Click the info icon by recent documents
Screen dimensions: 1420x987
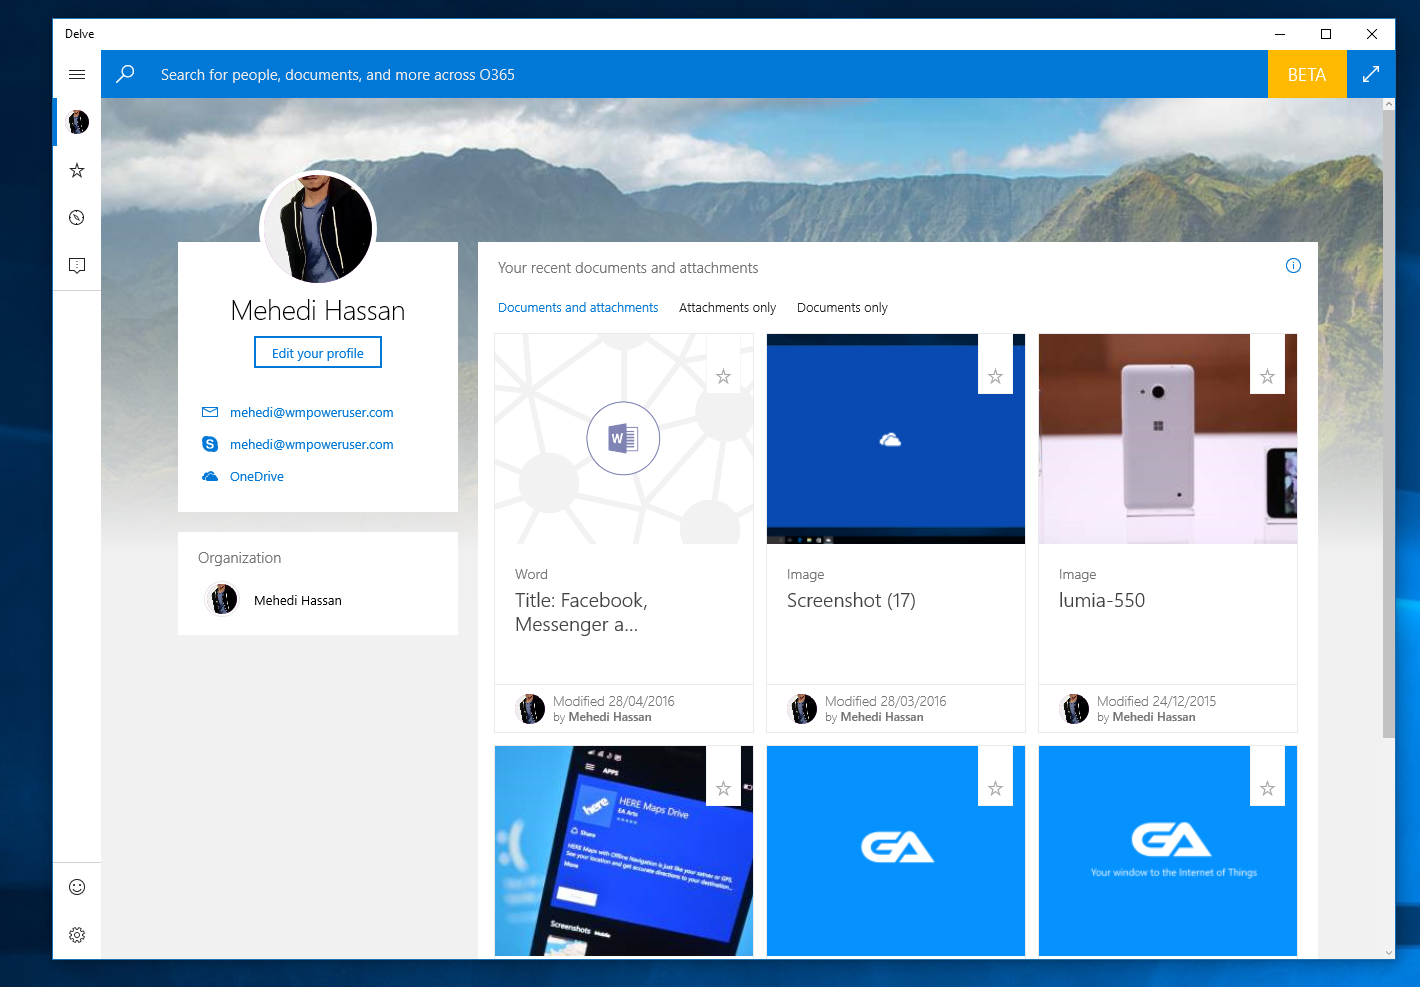pos(1293,265)
